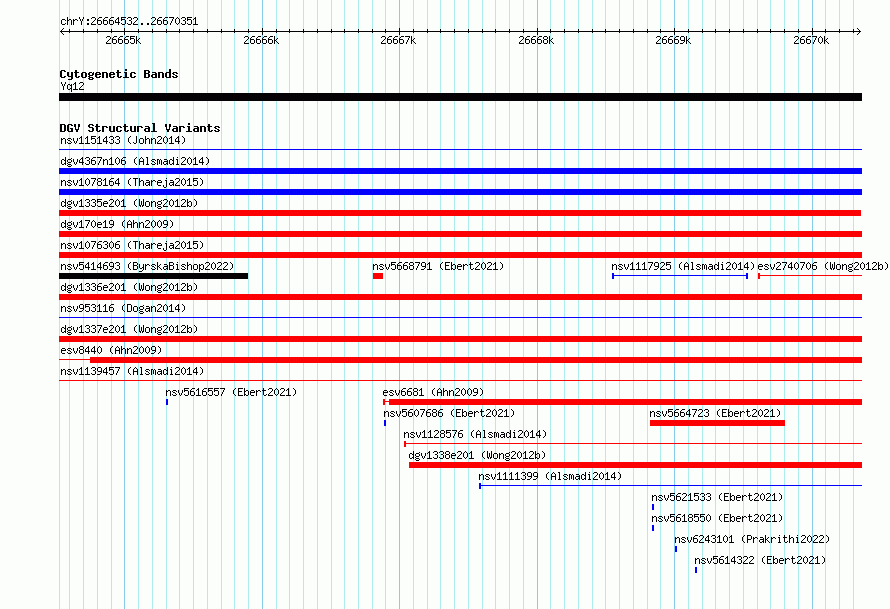Click the 26670k ruler tick label
Viewport: 890px width, 609px height.
(811, 40)
